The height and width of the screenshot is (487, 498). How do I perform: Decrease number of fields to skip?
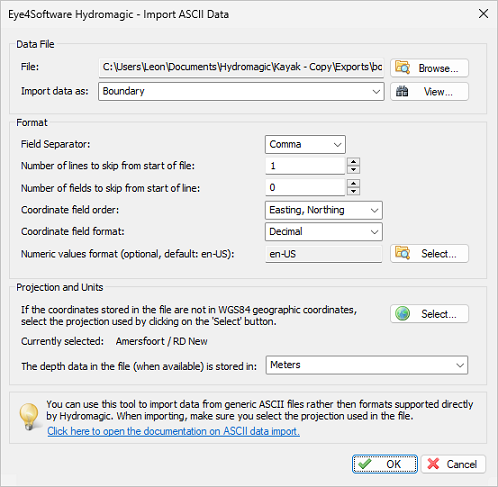(x=353, y=191)
